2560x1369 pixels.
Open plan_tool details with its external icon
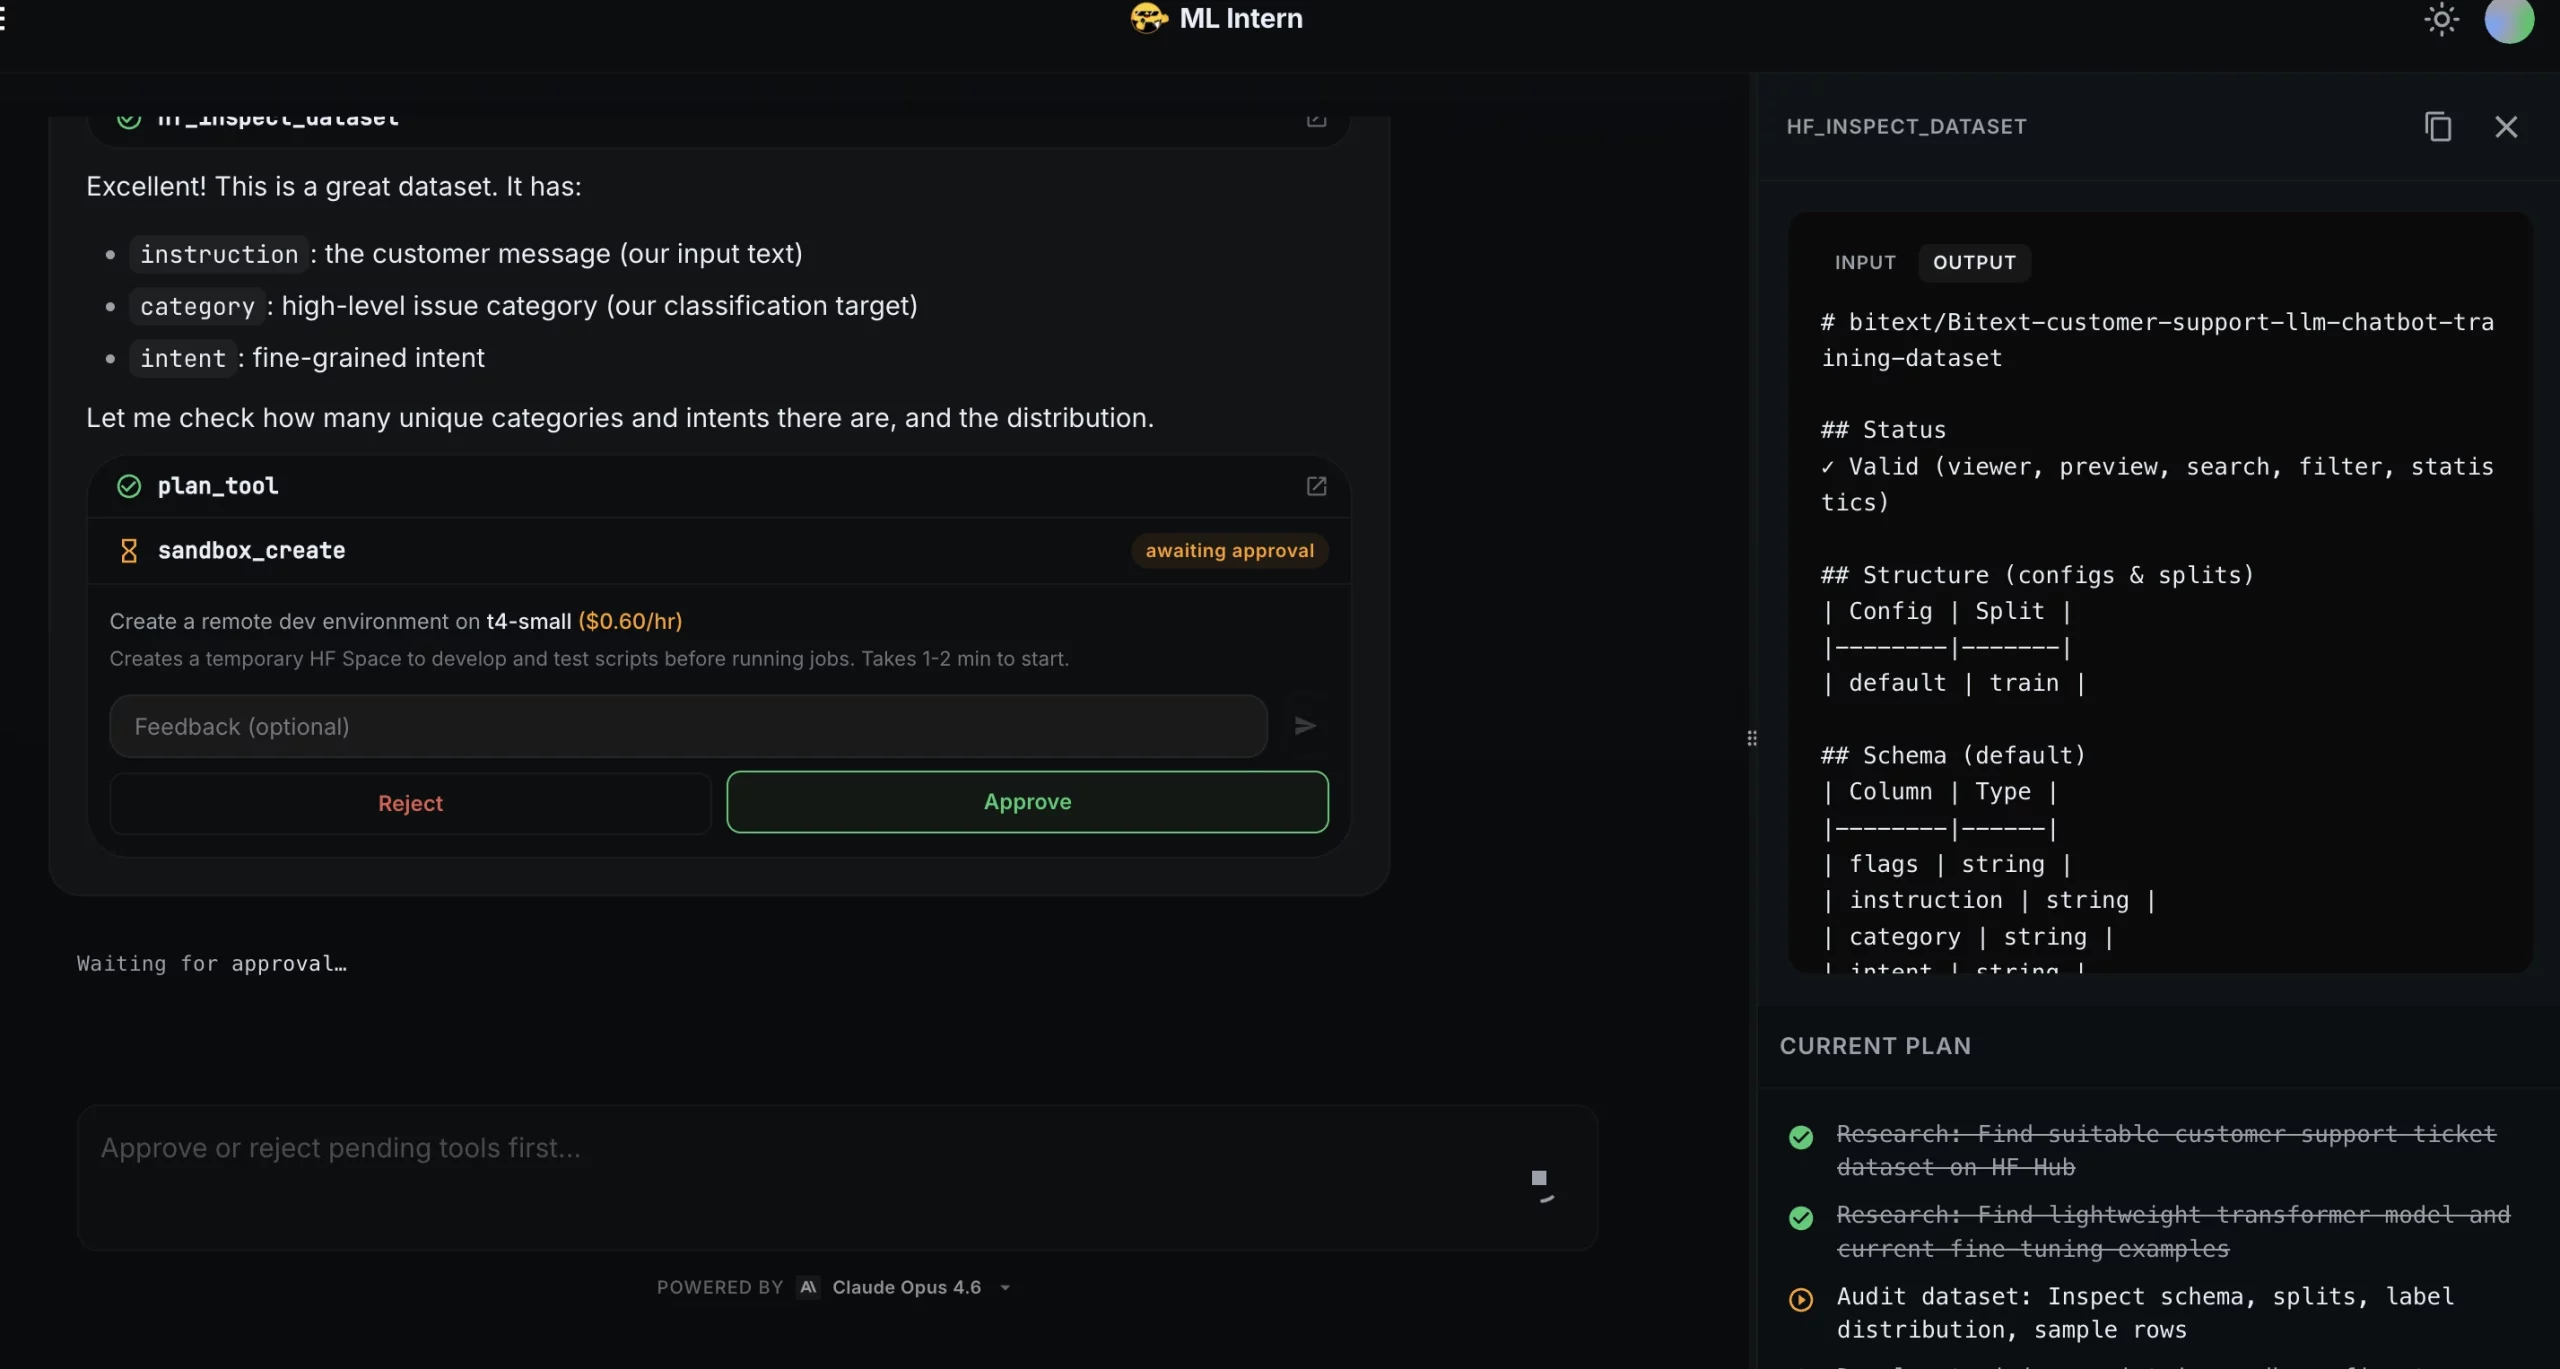click(1316, 486)
